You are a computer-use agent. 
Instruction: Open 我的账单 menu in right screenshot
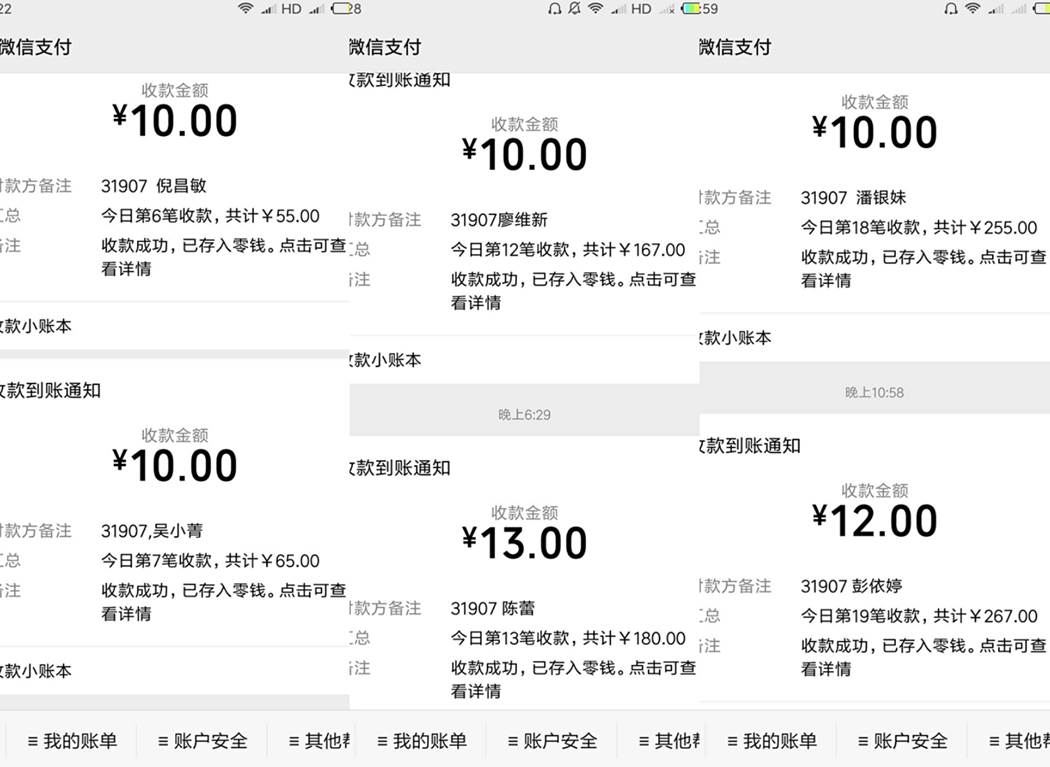tap(771, 741)
